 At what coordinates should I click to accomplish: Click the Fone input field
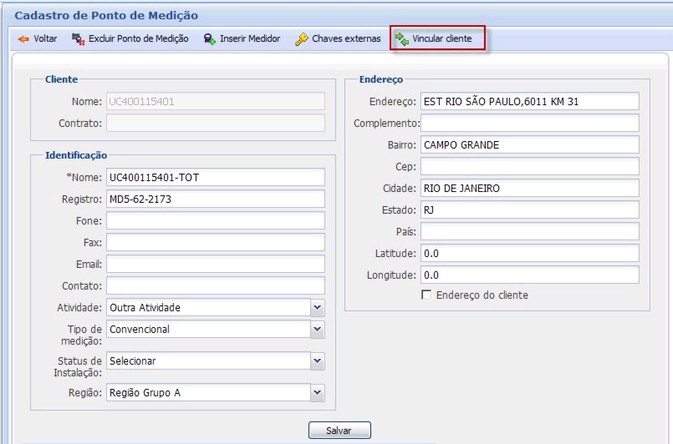coord(216,220)
